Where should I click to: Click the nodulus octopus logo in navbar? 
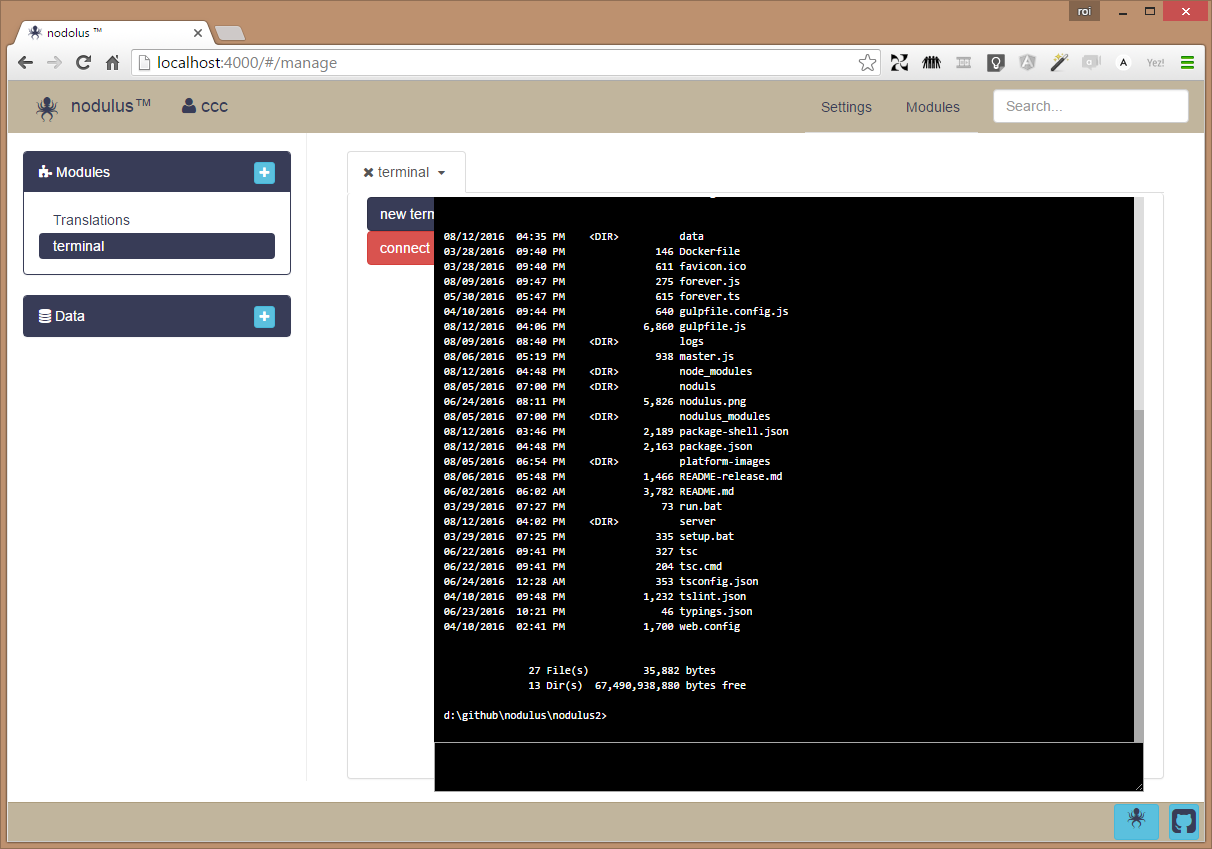pyautogui.click(x=47, y=107)
